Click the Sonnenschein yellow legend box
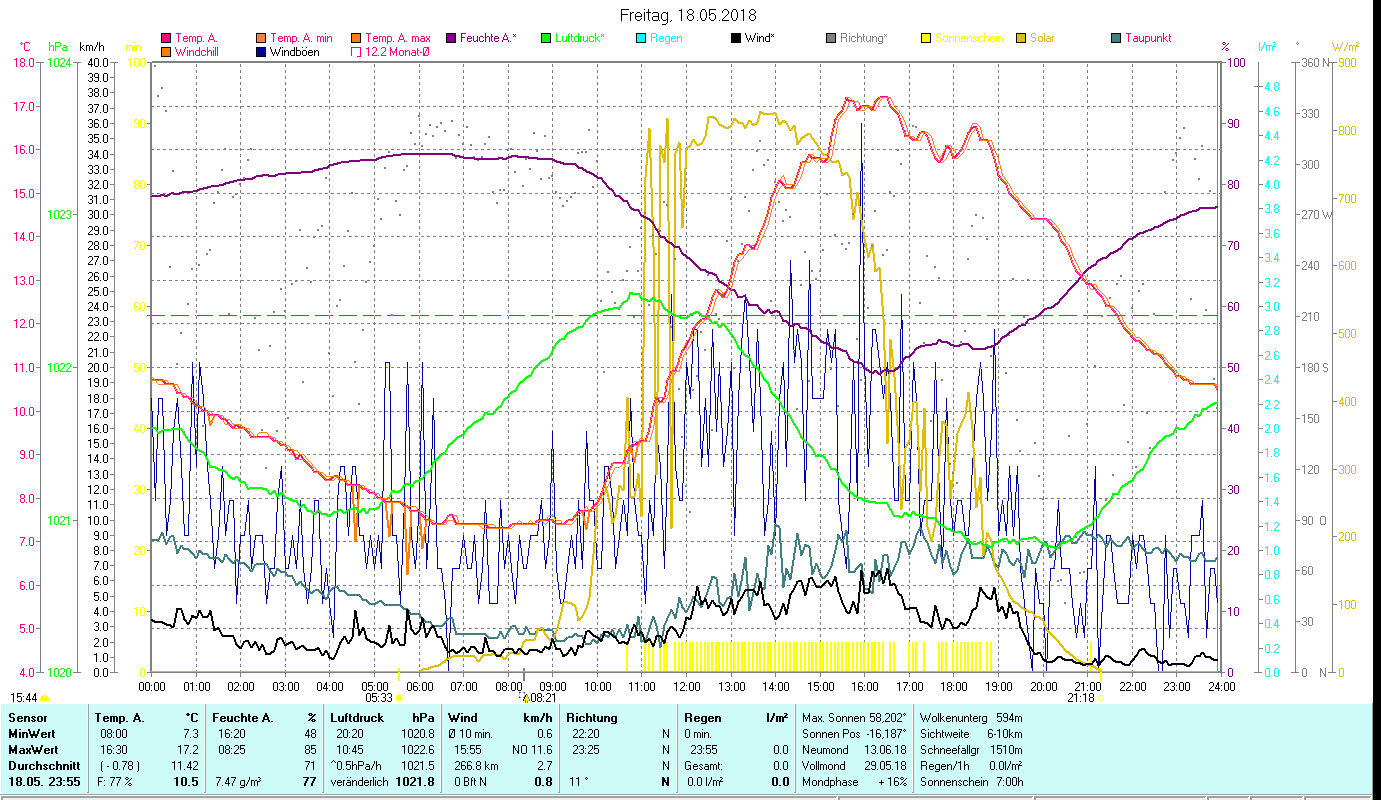The width and height of the screenshot is (1381, 800). [926, 38]
